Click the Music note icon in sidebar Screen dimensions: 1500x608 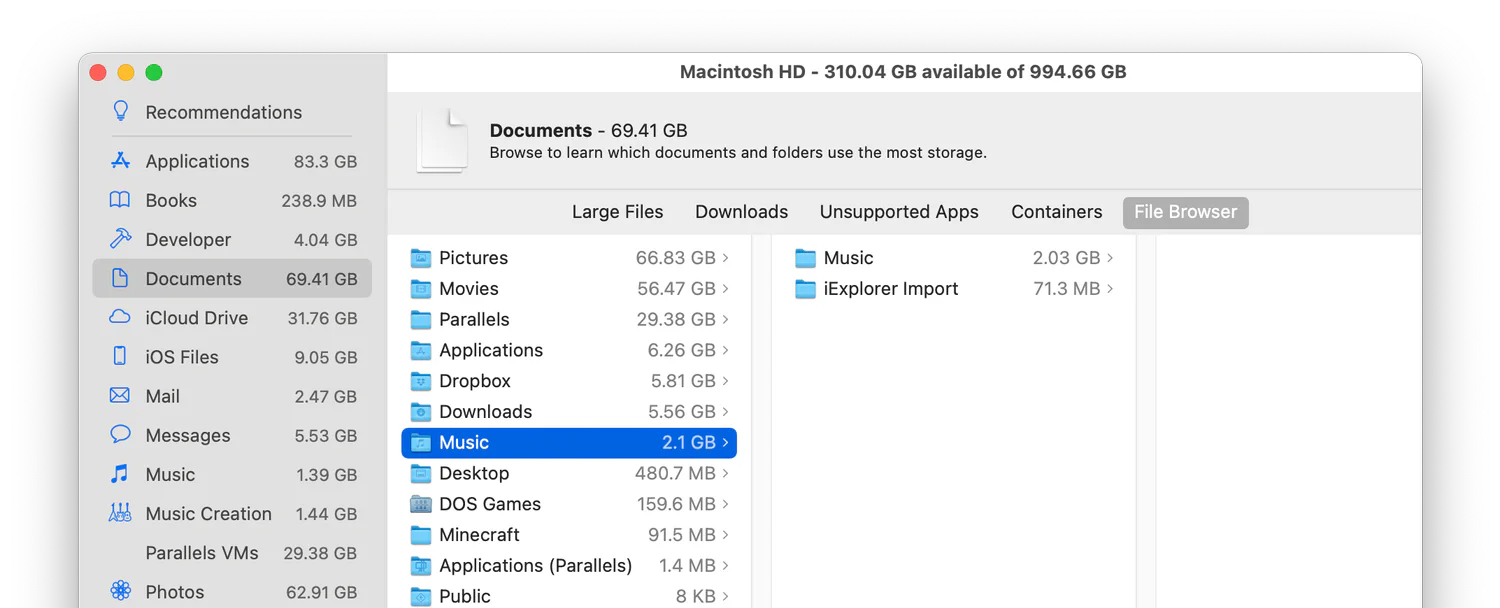pyautogui.click(x=120, y=473)
